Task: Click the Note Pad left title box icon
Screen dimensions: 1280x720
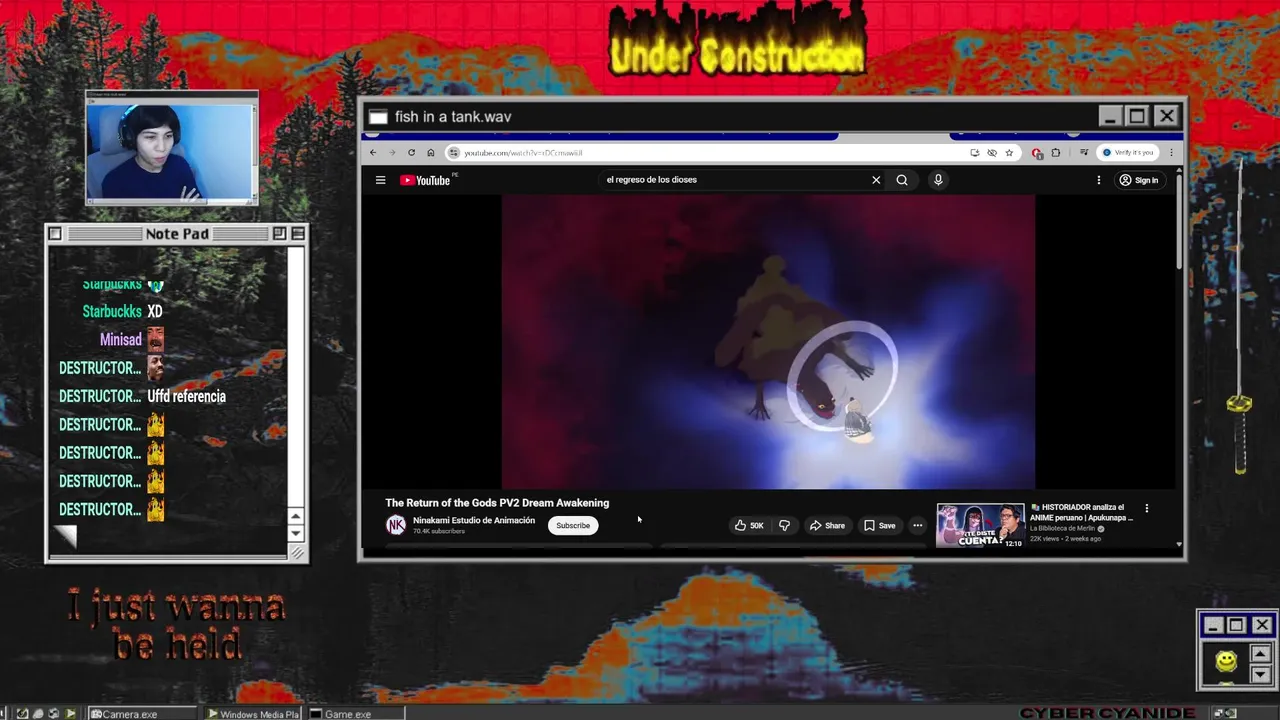Action: pyautogui.click(x=55, y=234)
